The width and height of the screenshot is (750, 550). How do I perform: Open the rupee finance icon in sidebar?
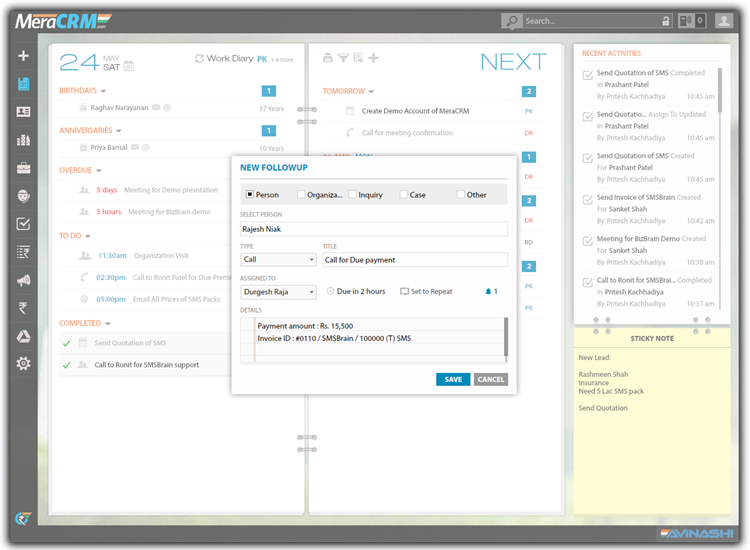click(x=23, y=308)
